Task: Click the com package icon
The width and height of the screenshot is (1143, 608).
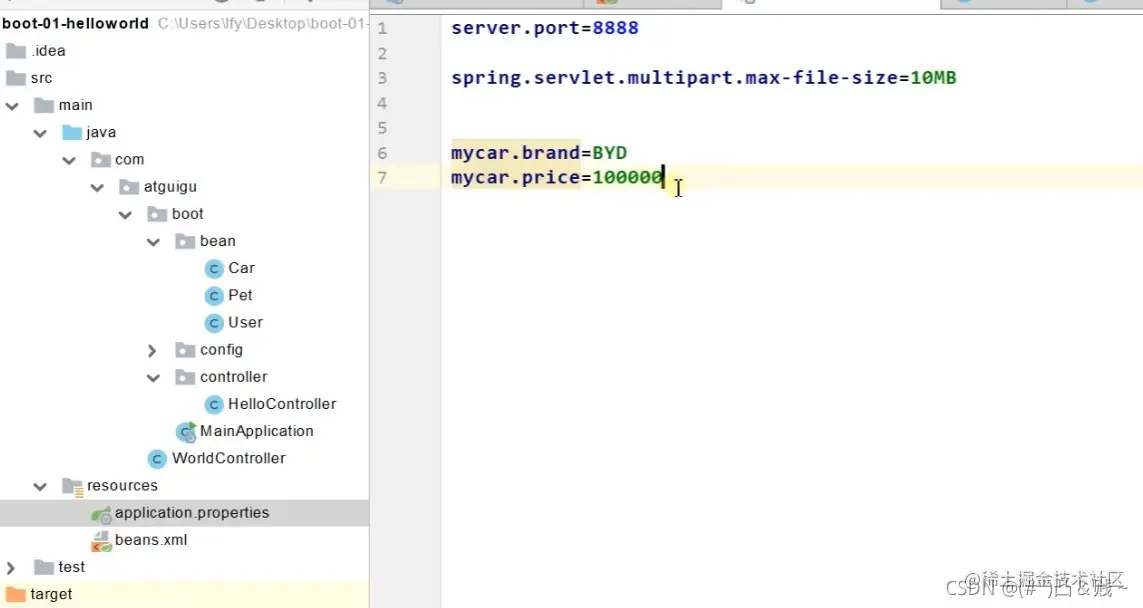Action: [x=101, y=159]
